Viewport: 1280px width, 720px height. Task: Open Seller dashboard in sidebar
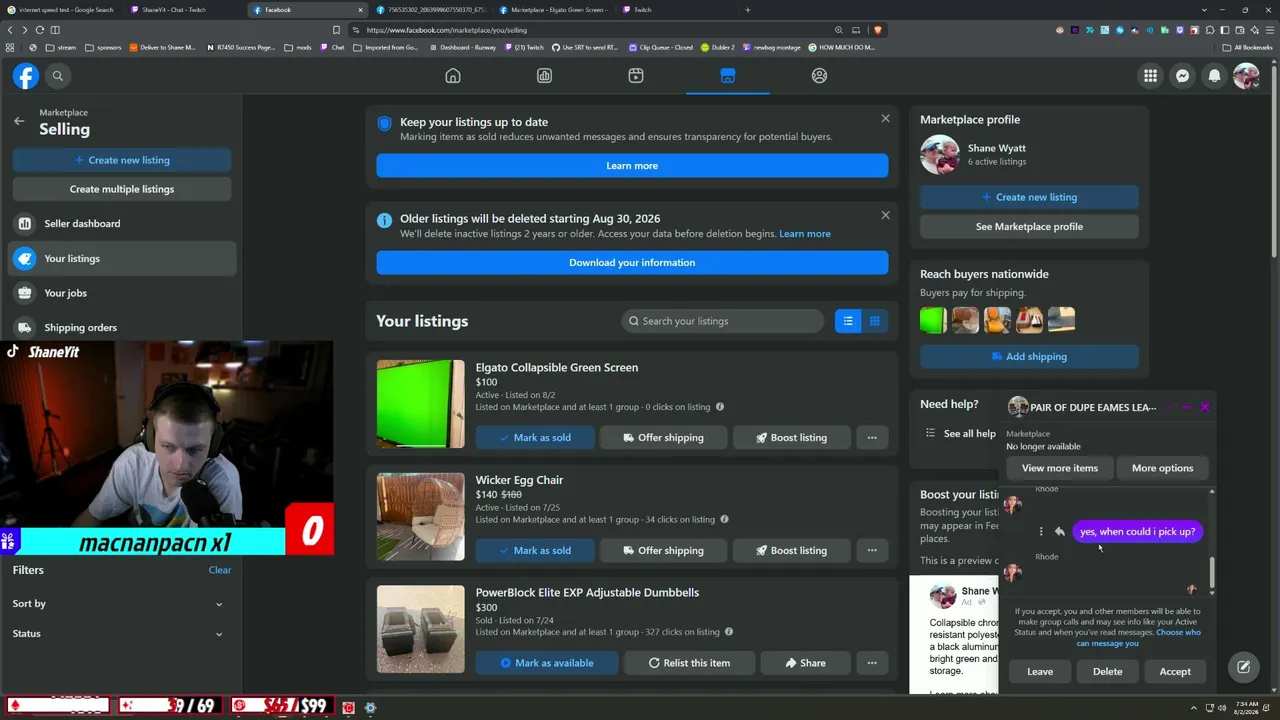[x=122, y=224]
